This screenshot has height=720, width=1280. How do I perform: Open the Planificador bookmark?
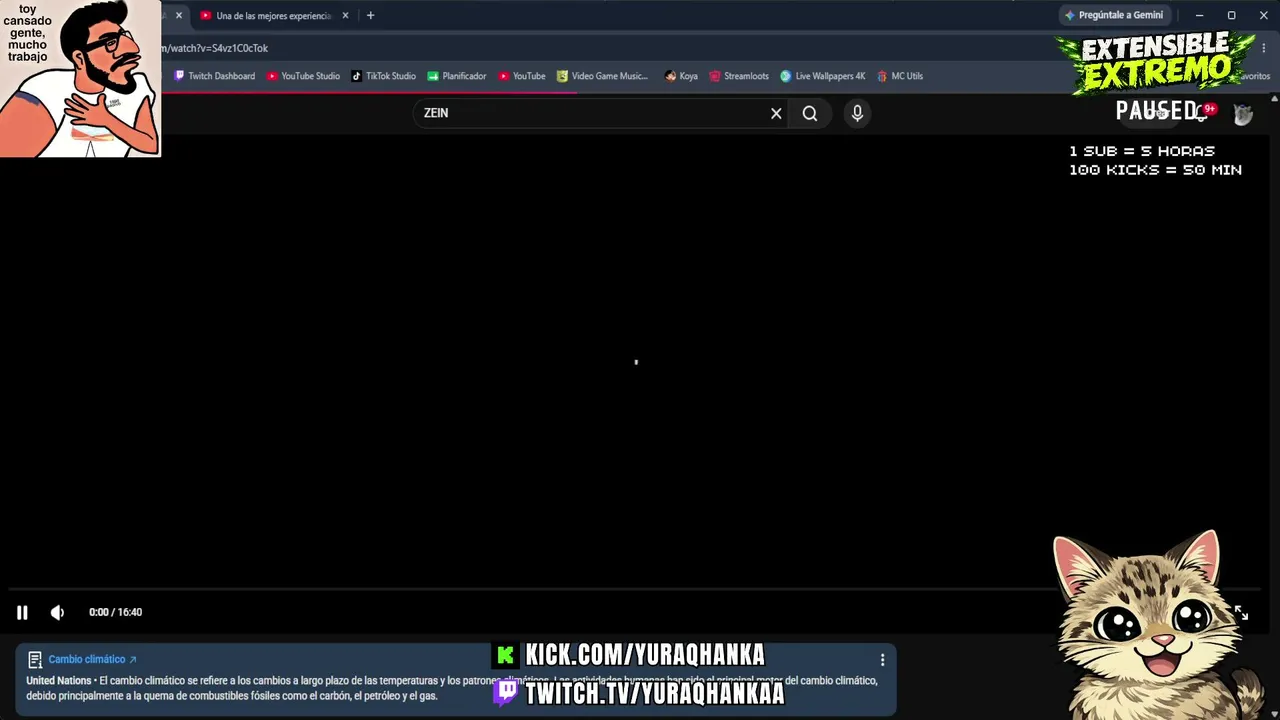coord(457,76)
